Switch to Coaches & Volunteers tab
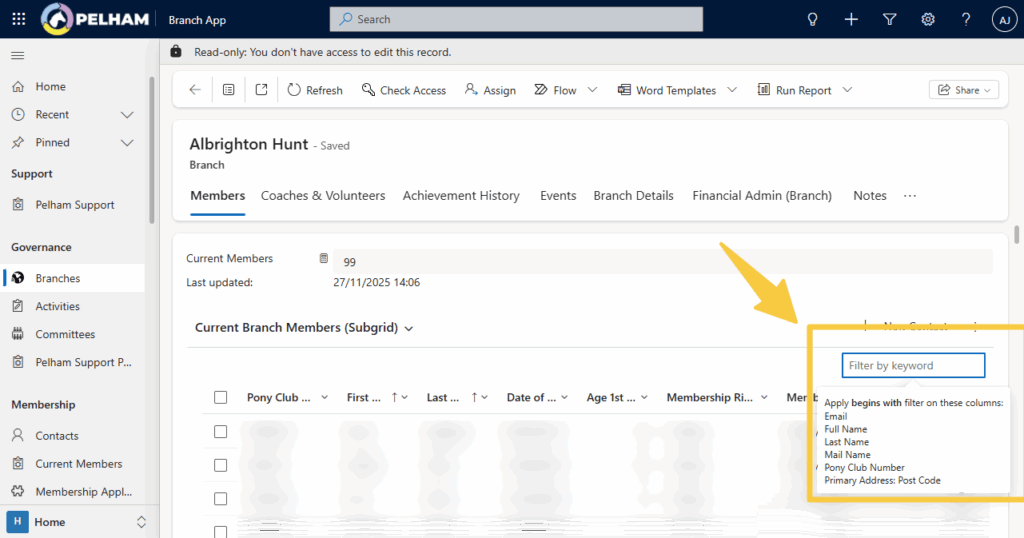 pyautogui.click(x=323, y=196)
